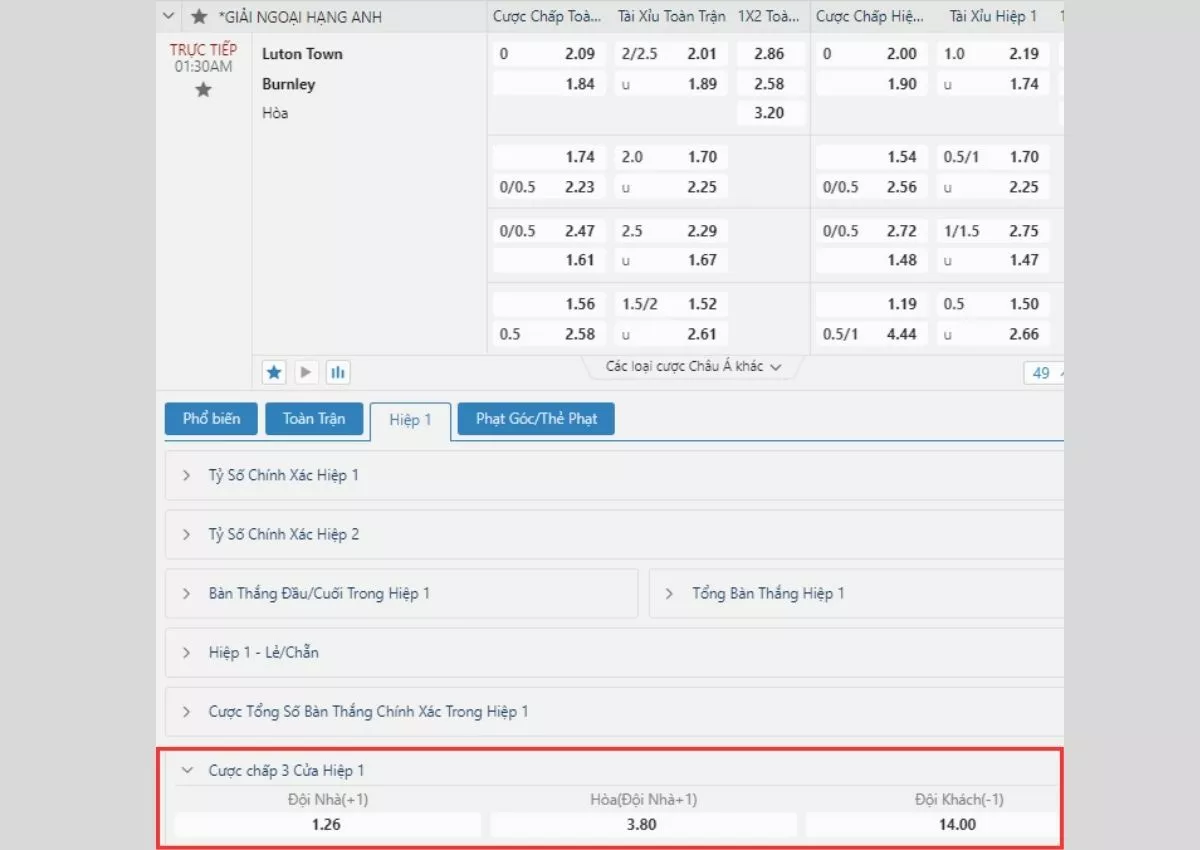Image resolution: width=1200 pixels, height=850 pixels.
Task: Pick 0/0.5 handicap odds 2.23
Action: coord(548,187)
